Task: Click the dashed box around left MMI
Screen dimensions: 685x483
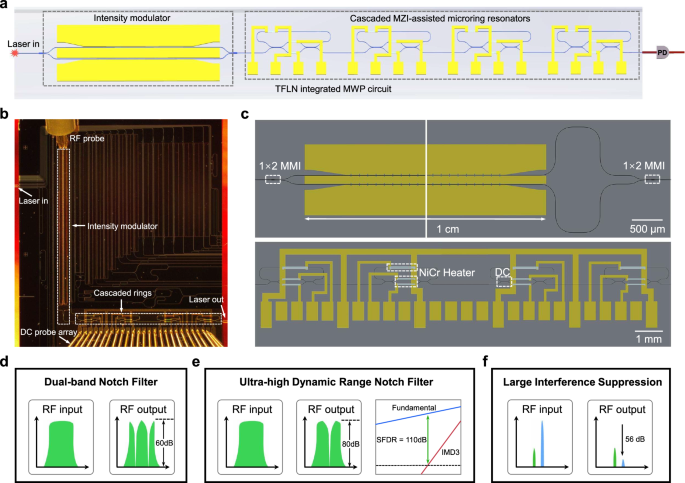Action: point(273,179)
